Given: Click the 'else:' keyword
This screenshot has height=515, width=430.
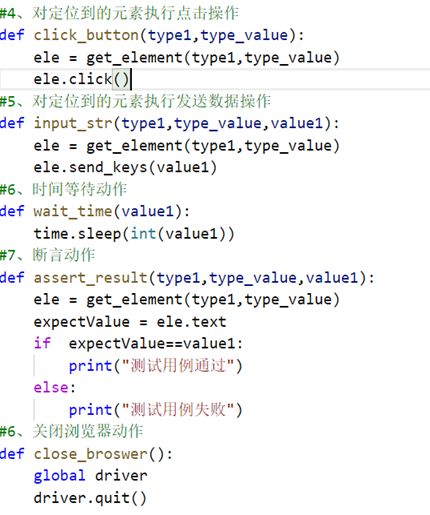Looking at the screenshot, I should point(55,388).
